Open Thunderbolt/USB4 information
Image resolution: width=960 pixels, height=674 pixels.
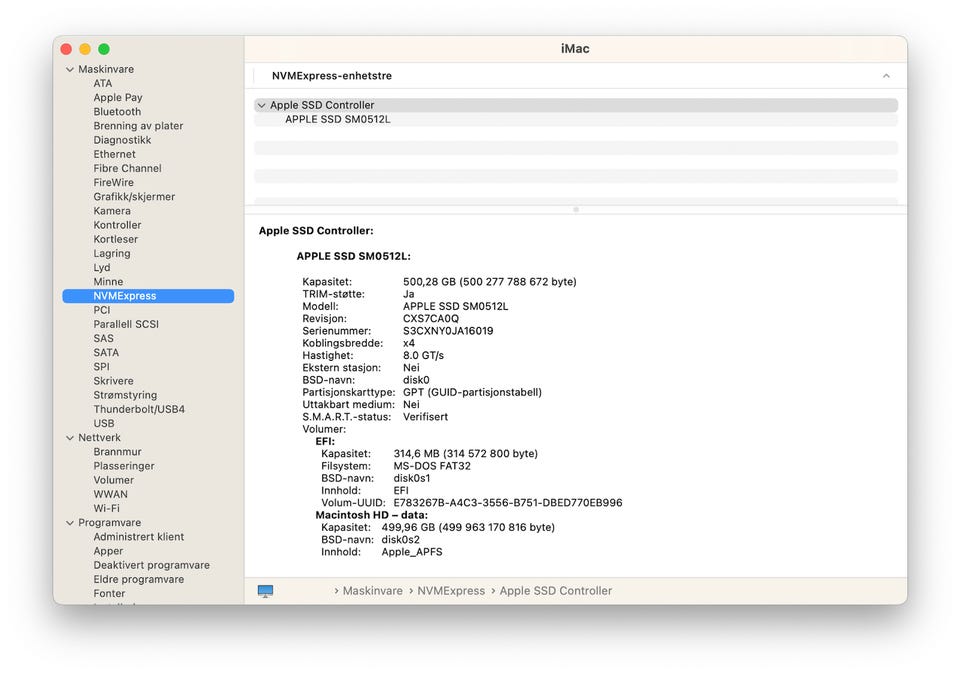coord(139,409)
